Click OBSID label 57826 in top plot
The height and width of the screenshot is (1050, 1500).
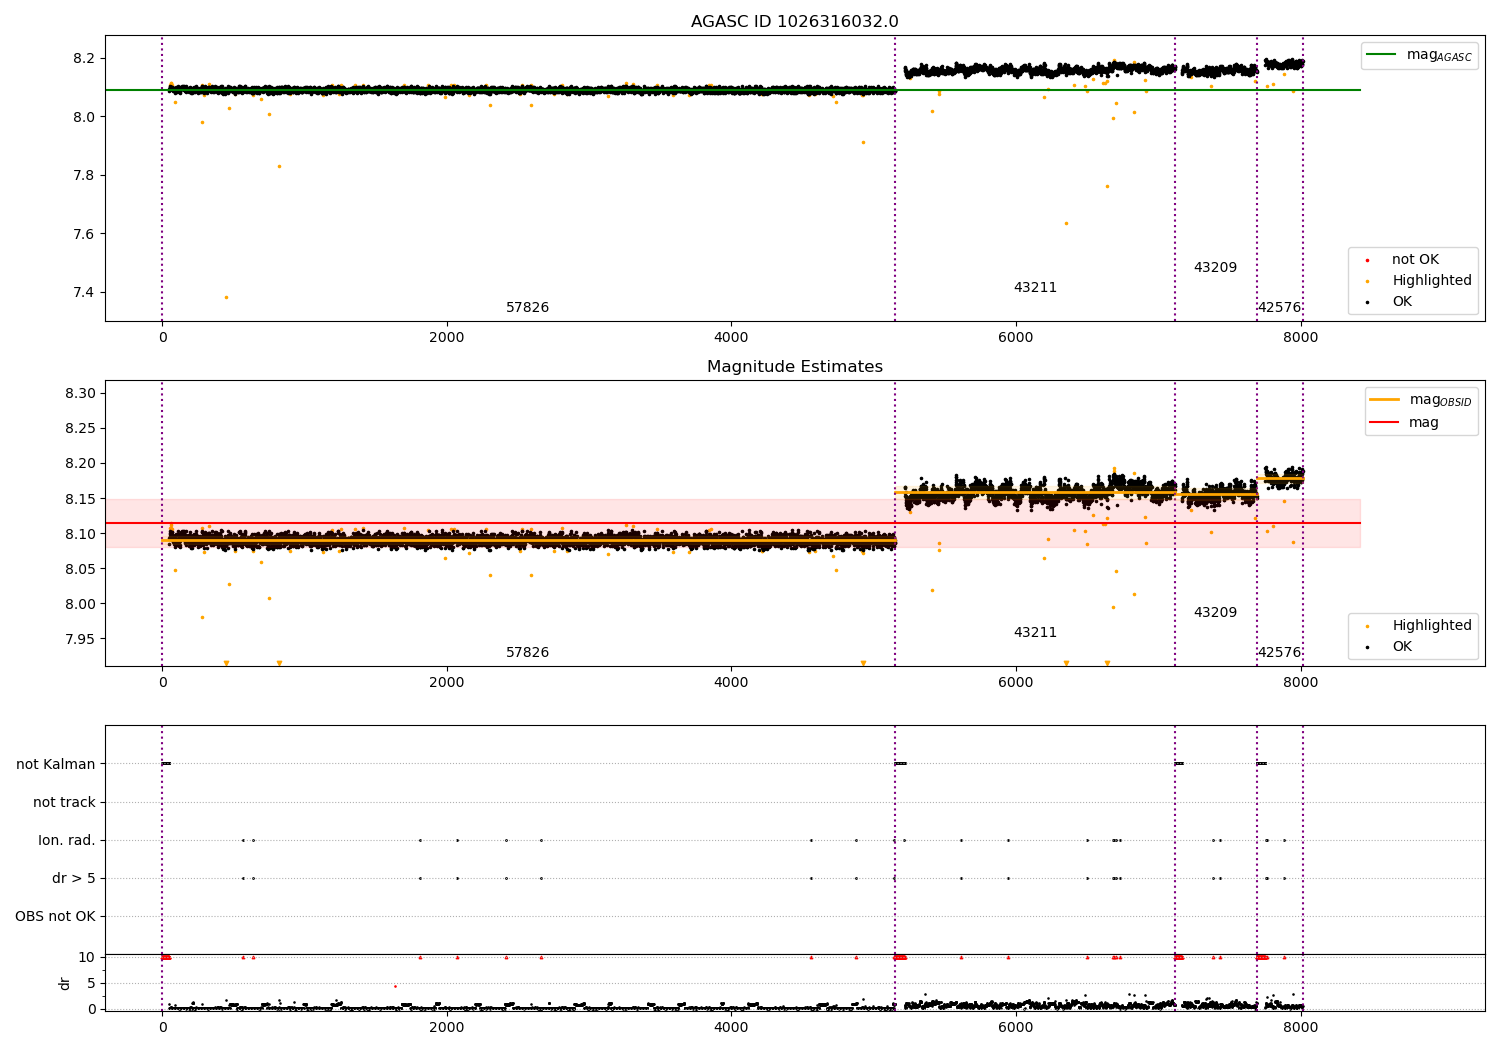coord(527,308)
